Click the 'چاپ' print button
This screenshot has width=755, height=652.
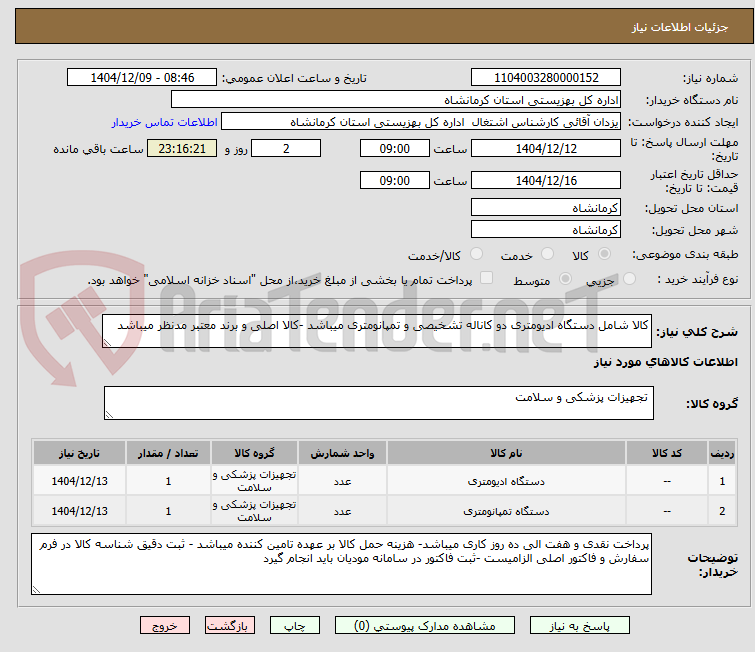(x=295, y=626)
